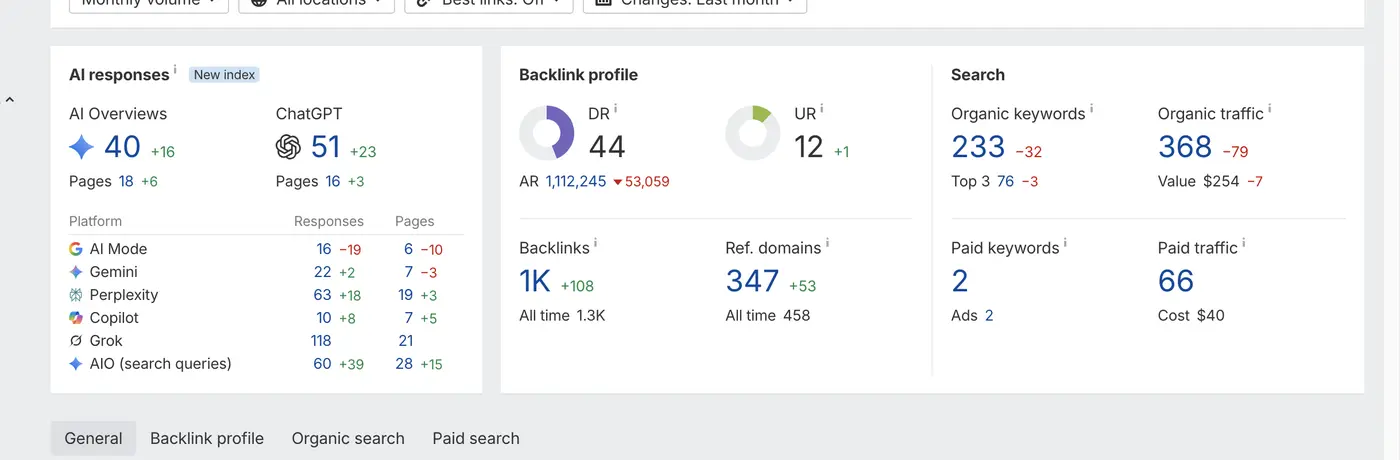Switch to the Backlink profile tab
1400x460 pixels.
[x=207, y=438]
